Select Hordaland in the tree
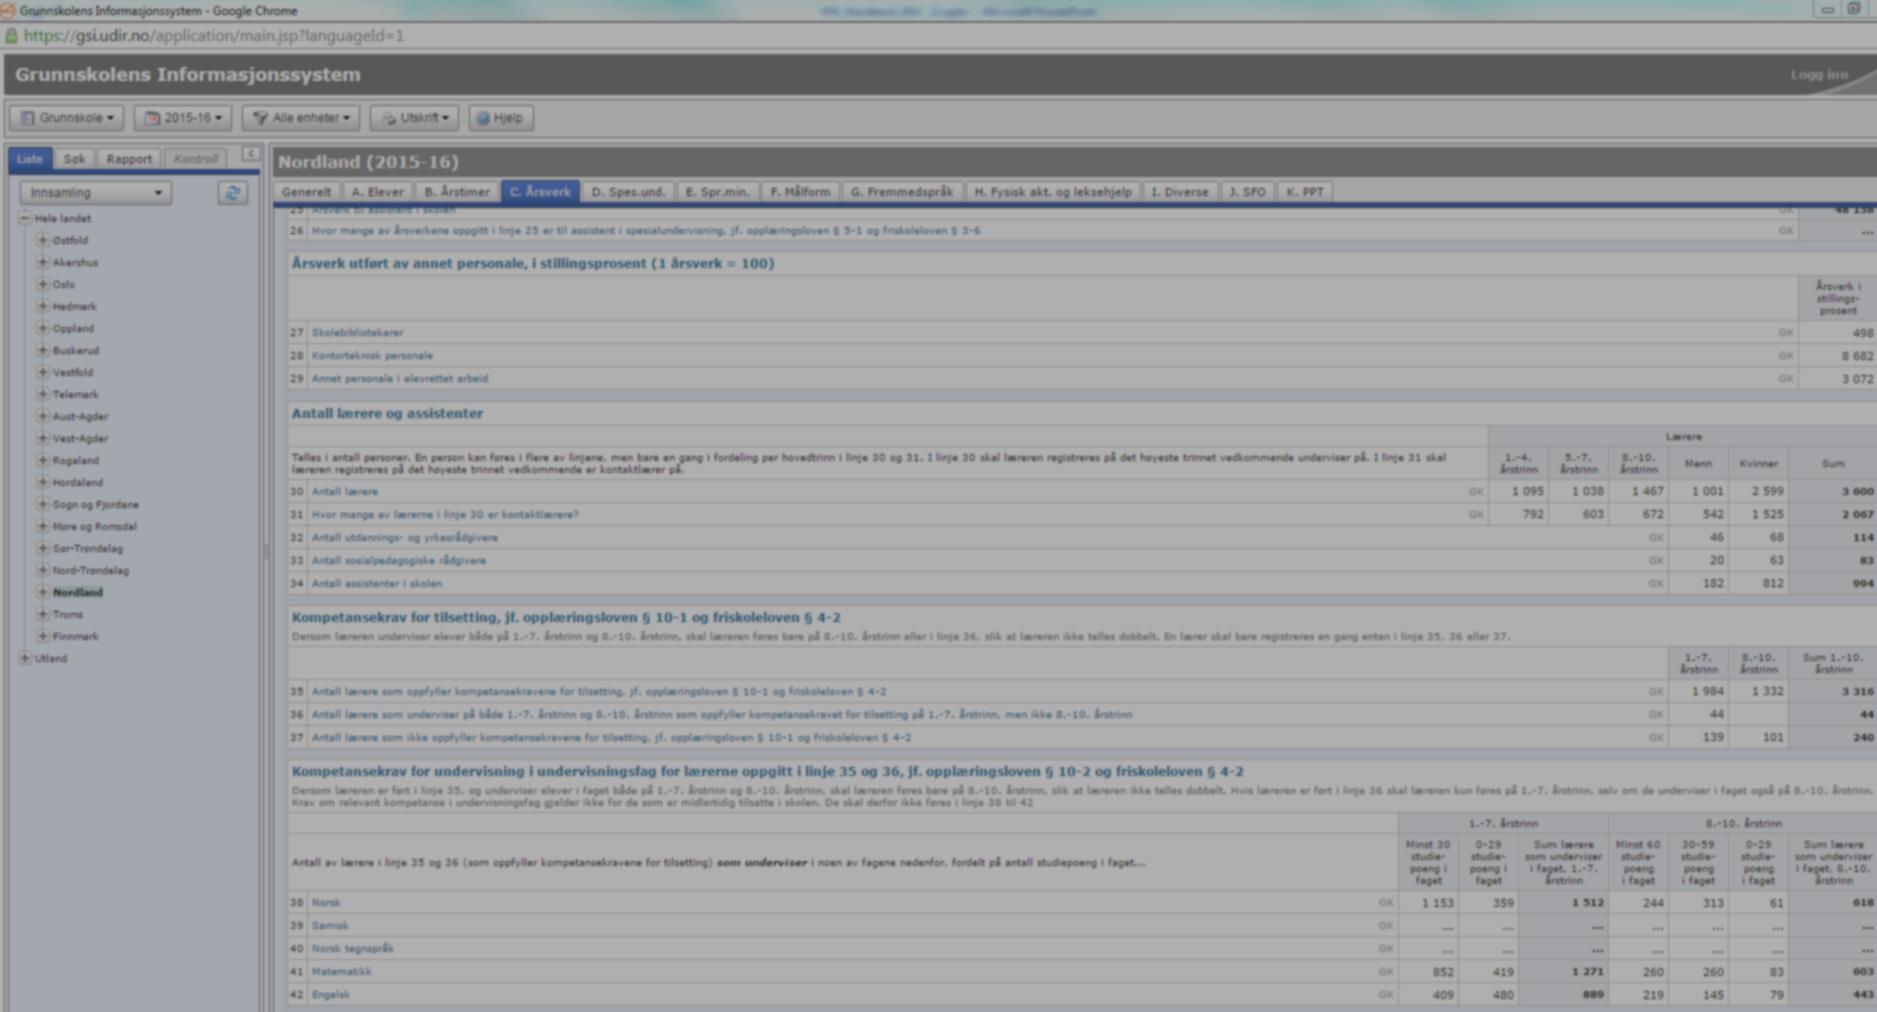Screen dimensions: 1877x1012 (x=77, y=482)
